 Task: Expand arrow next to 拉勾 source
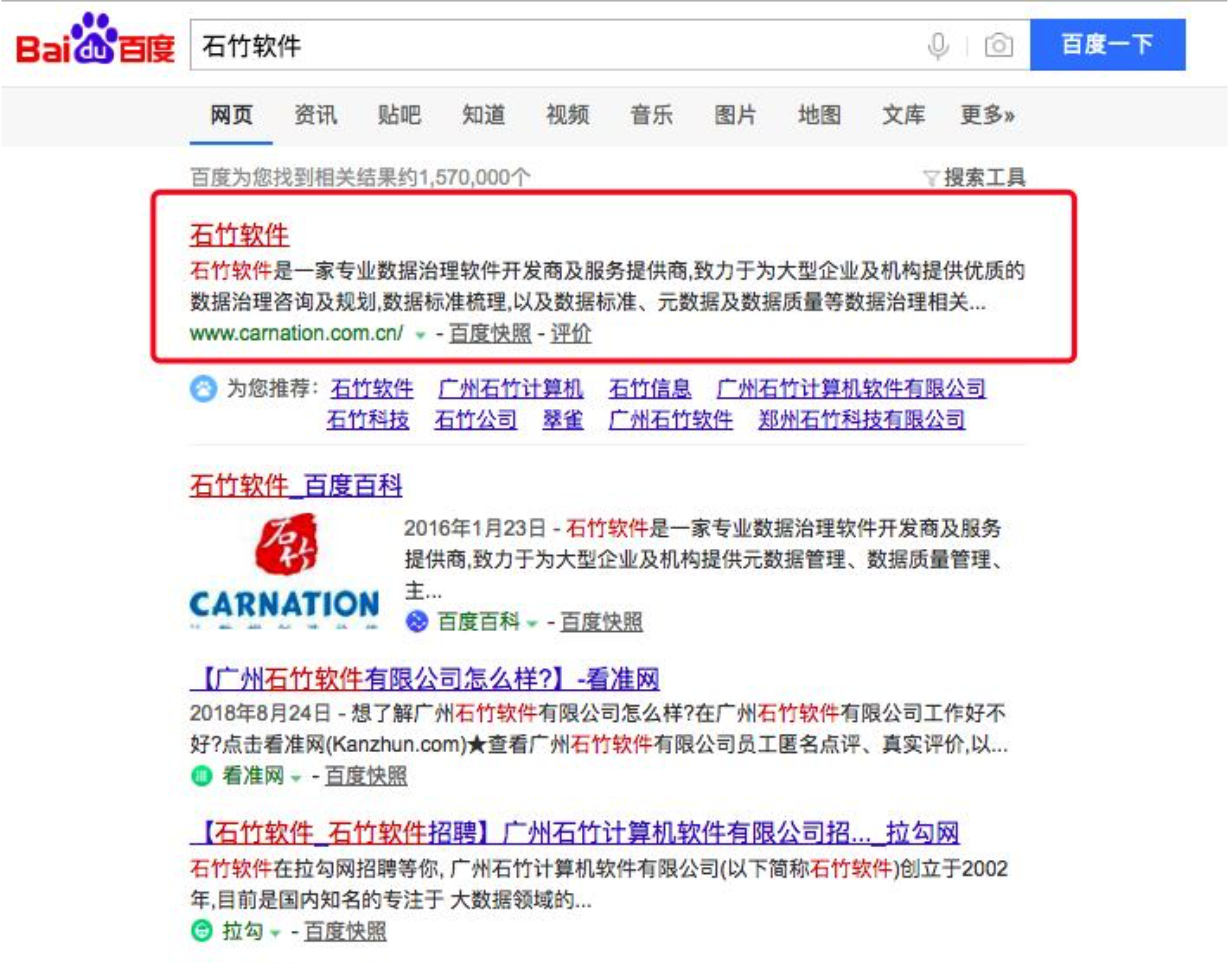point(276,932)
